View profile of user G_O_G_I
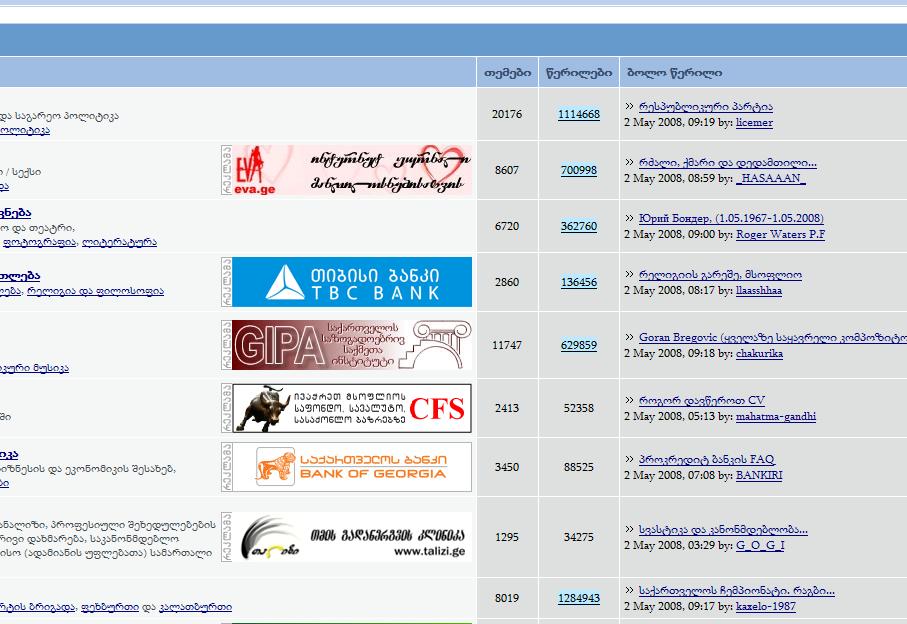Image resolution: width=907 pixels, height=624 pixels. tap(760, 545)
